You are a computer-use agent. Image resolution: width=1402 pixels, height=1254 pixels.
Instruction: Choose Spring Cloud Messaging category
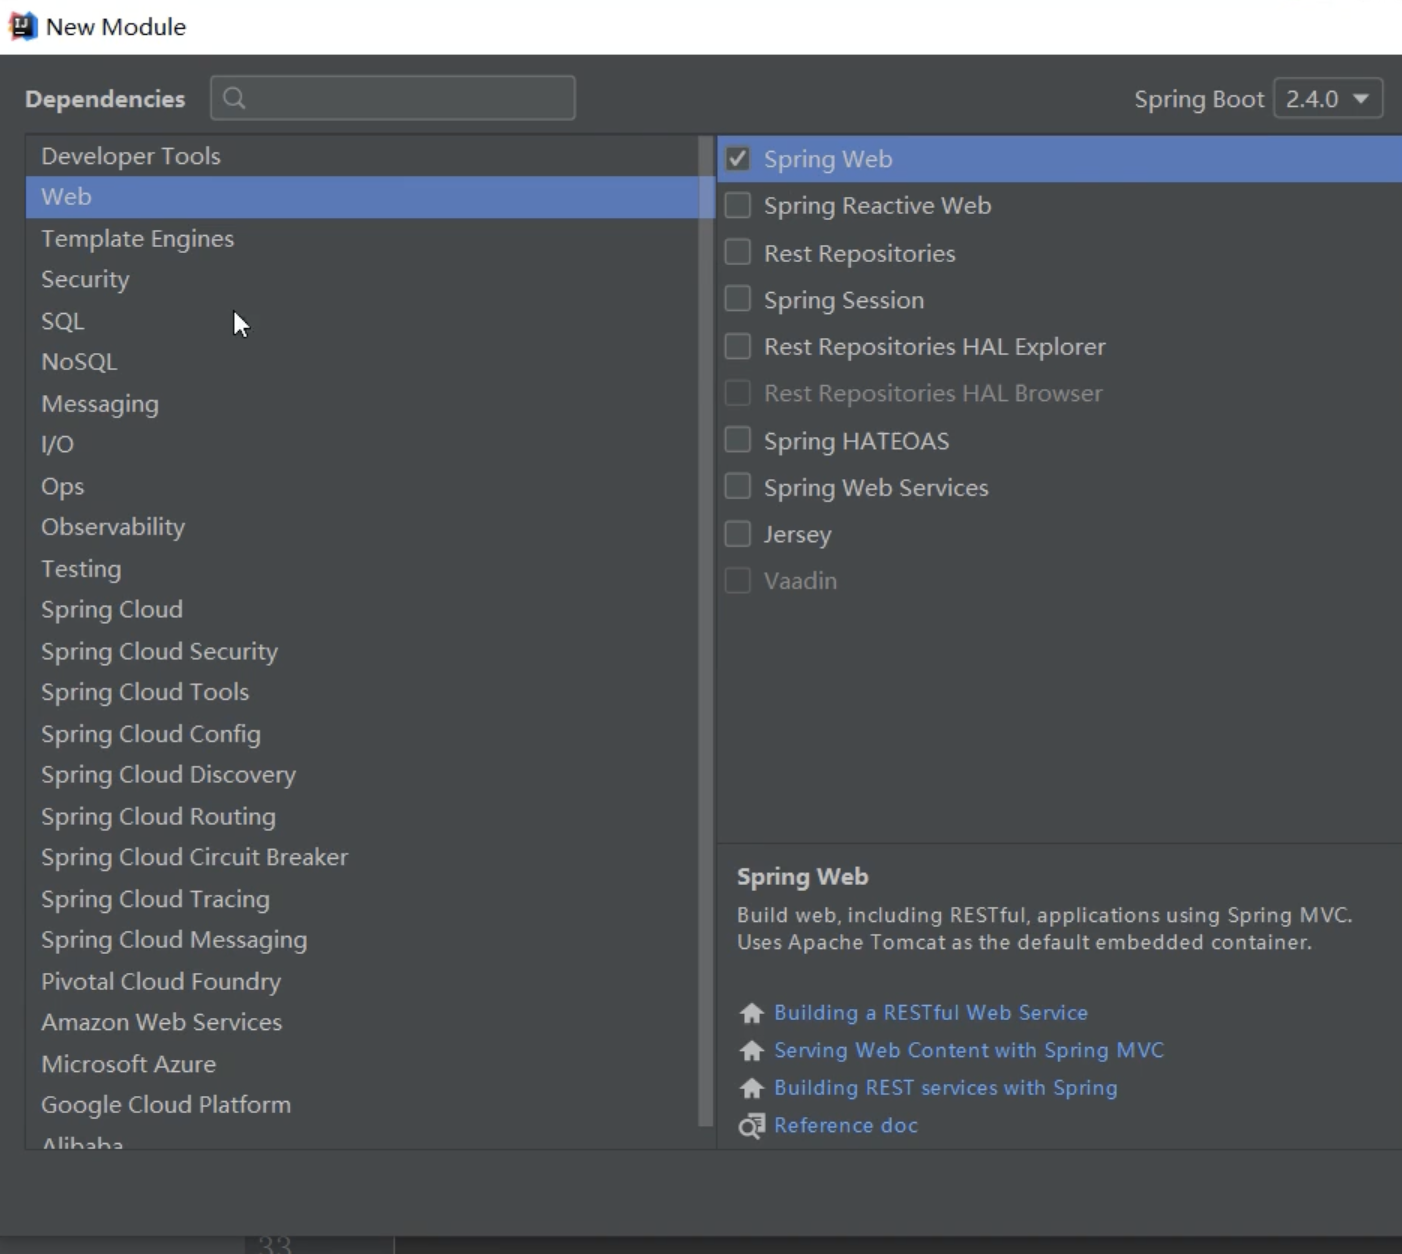364,940
